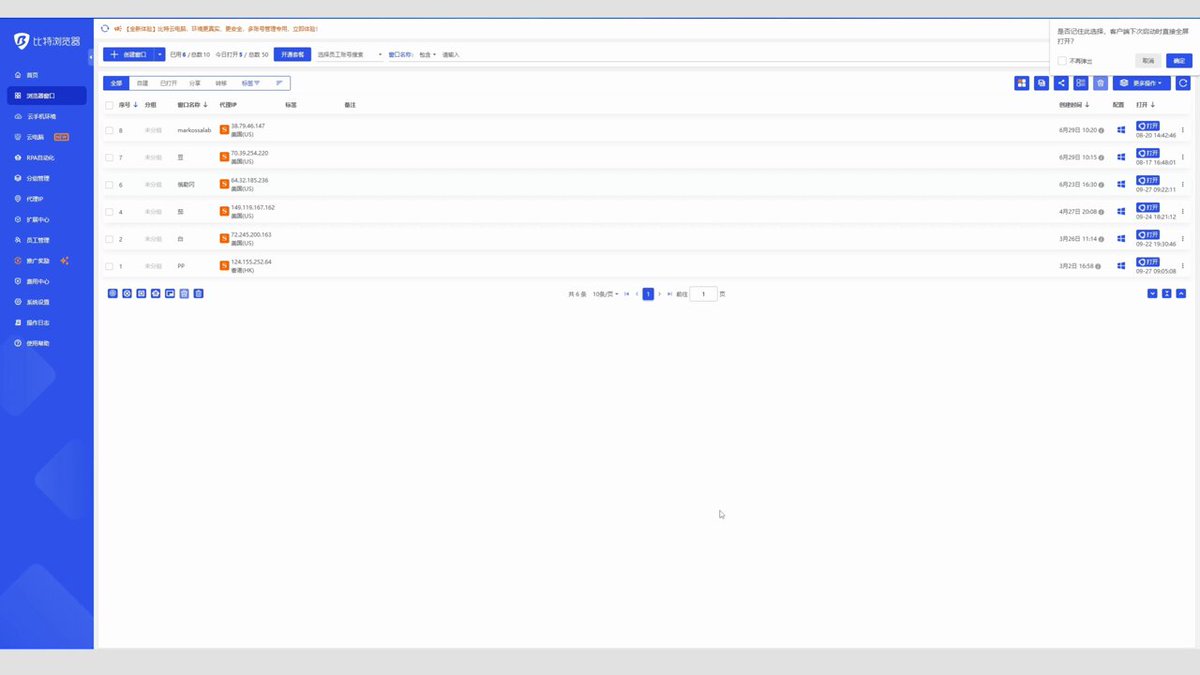The width and height of the screenshot is (1200, 675).
Task: Click the page jump number field
Action: (x=704, y=294)
